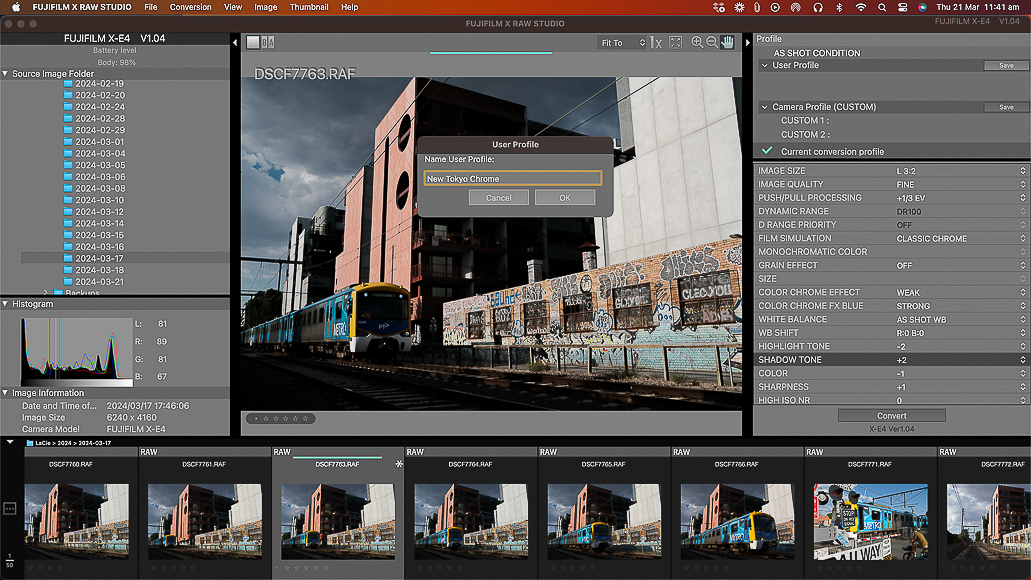Collapse the left panel arrow
The width and height of the screenshot is (1031, 580).
pos(235,43)
